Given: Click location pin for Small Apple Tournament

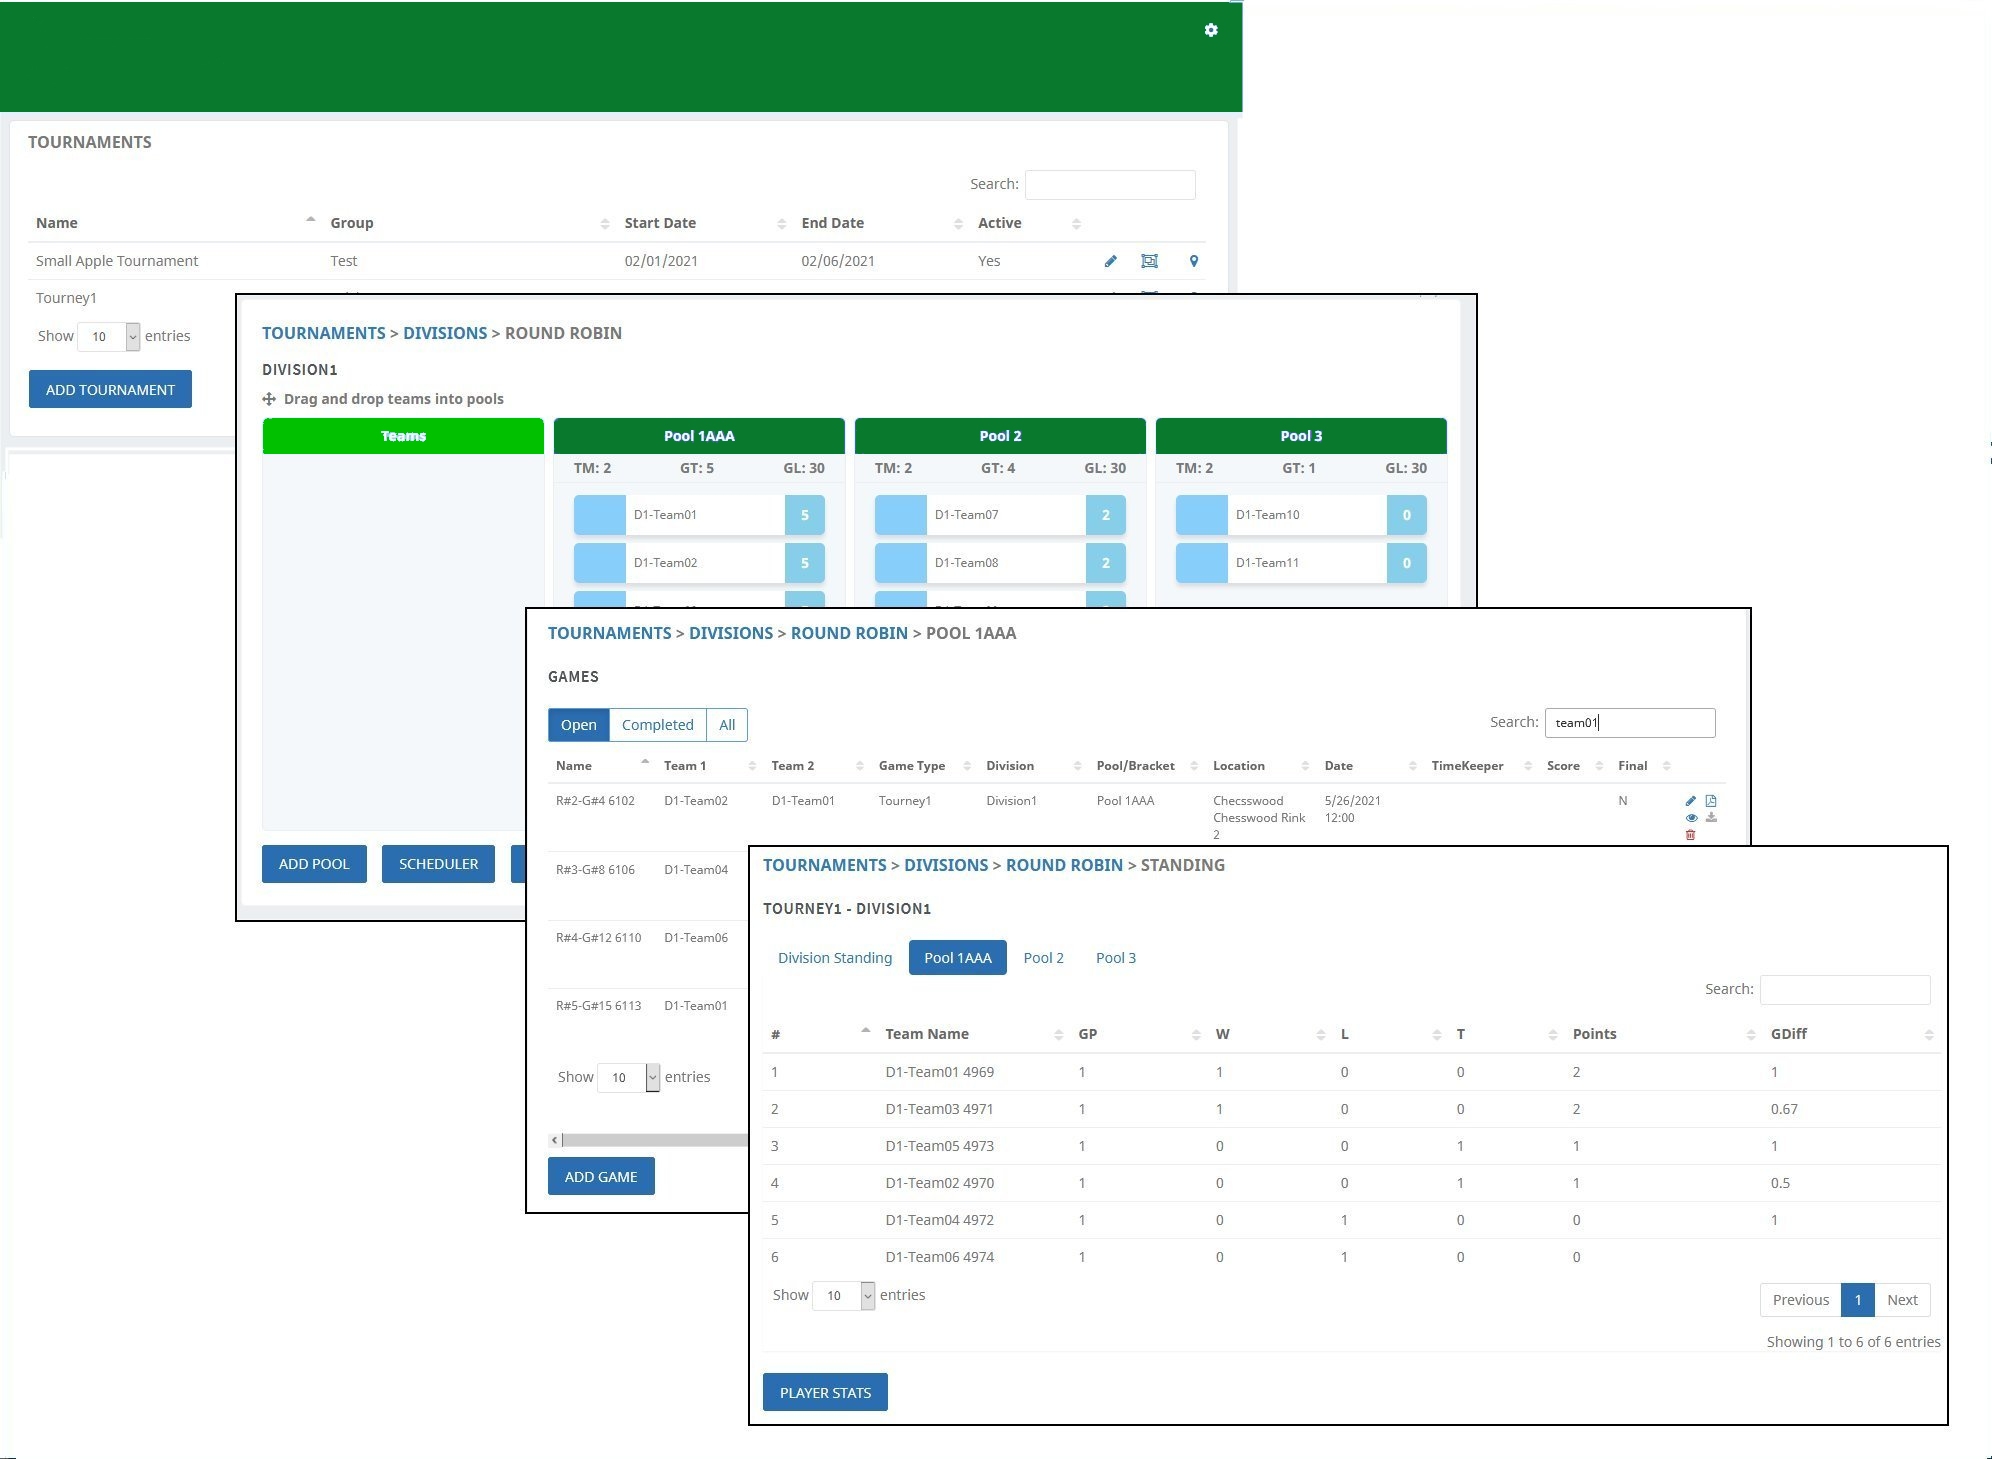Looking at the screenshot, I should pyautogui.click(x=1193, y=261).
